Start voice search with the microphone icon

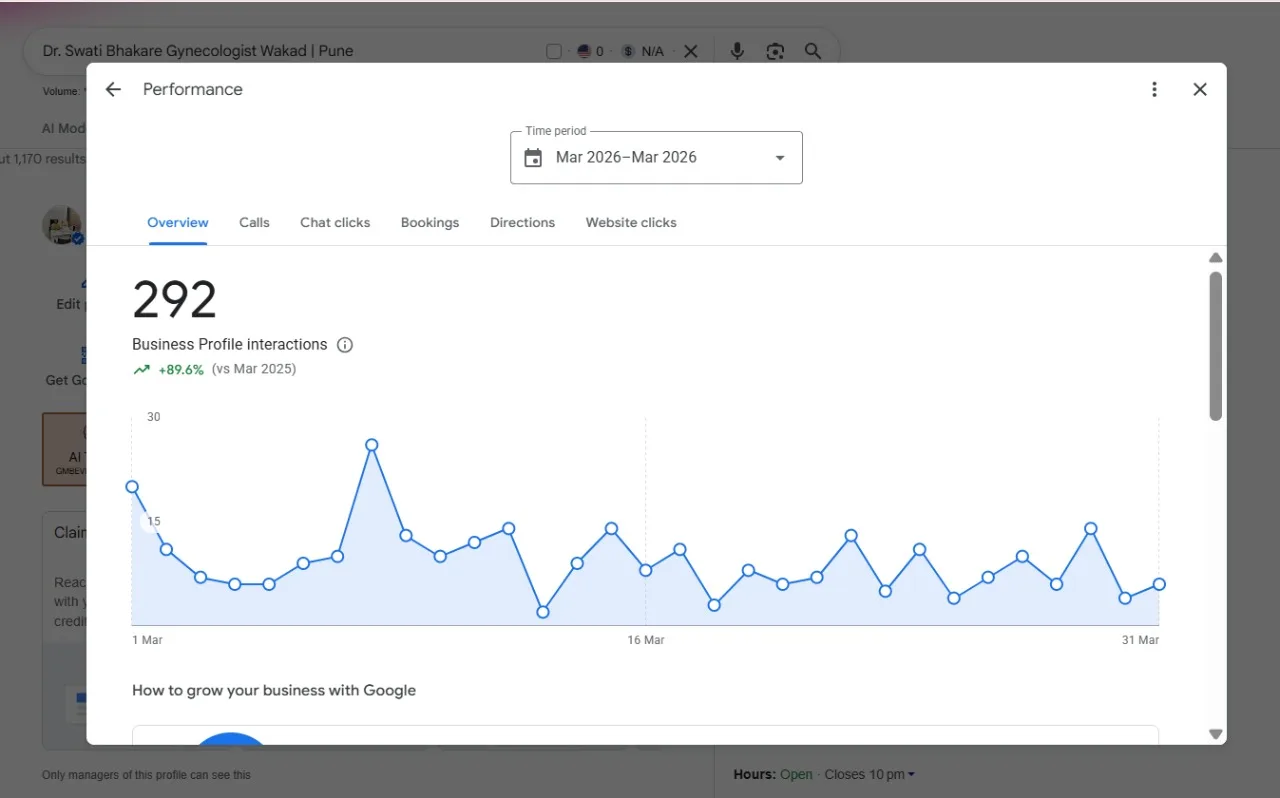pyautogui.click(x=737, y=51)
